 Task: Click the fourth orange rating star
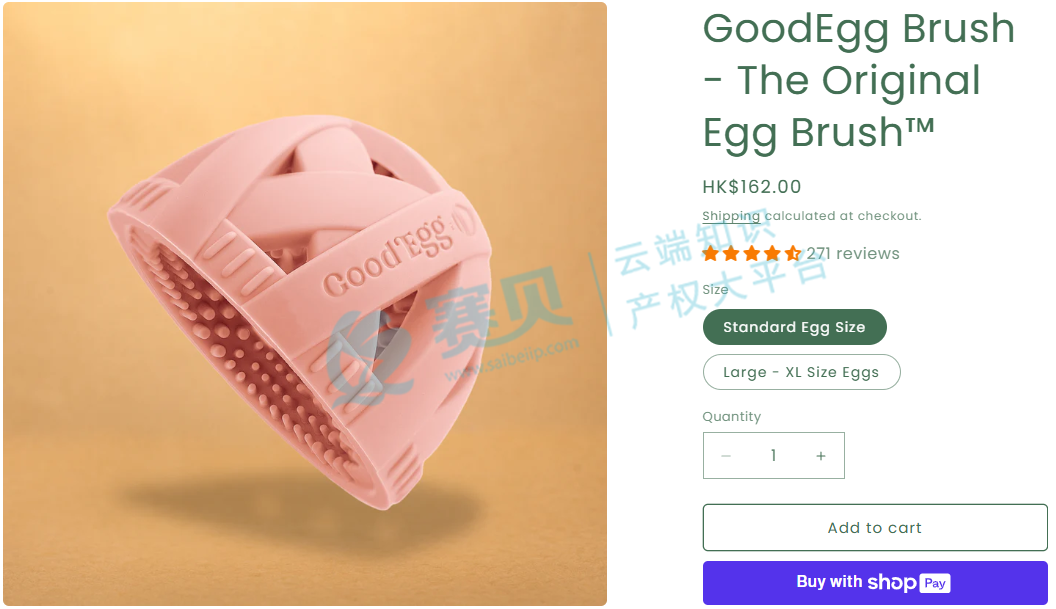click(x=772, y=253)
